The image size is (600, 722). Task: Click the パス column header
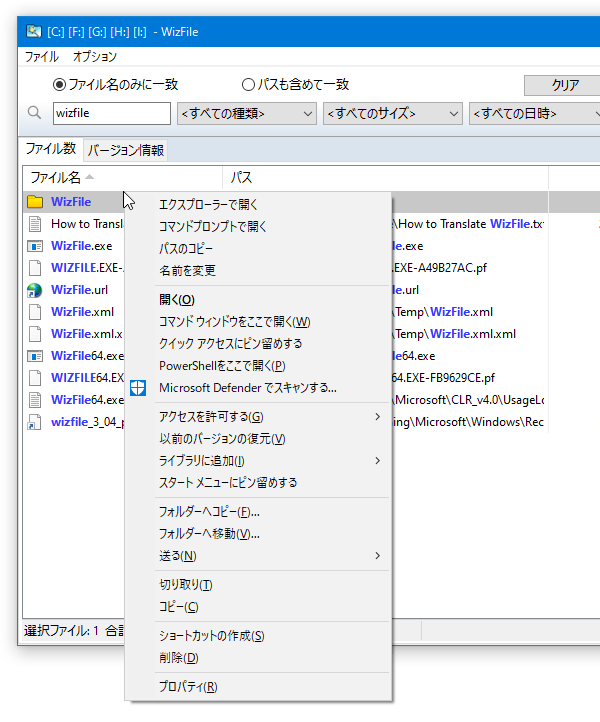click(385, 177)
